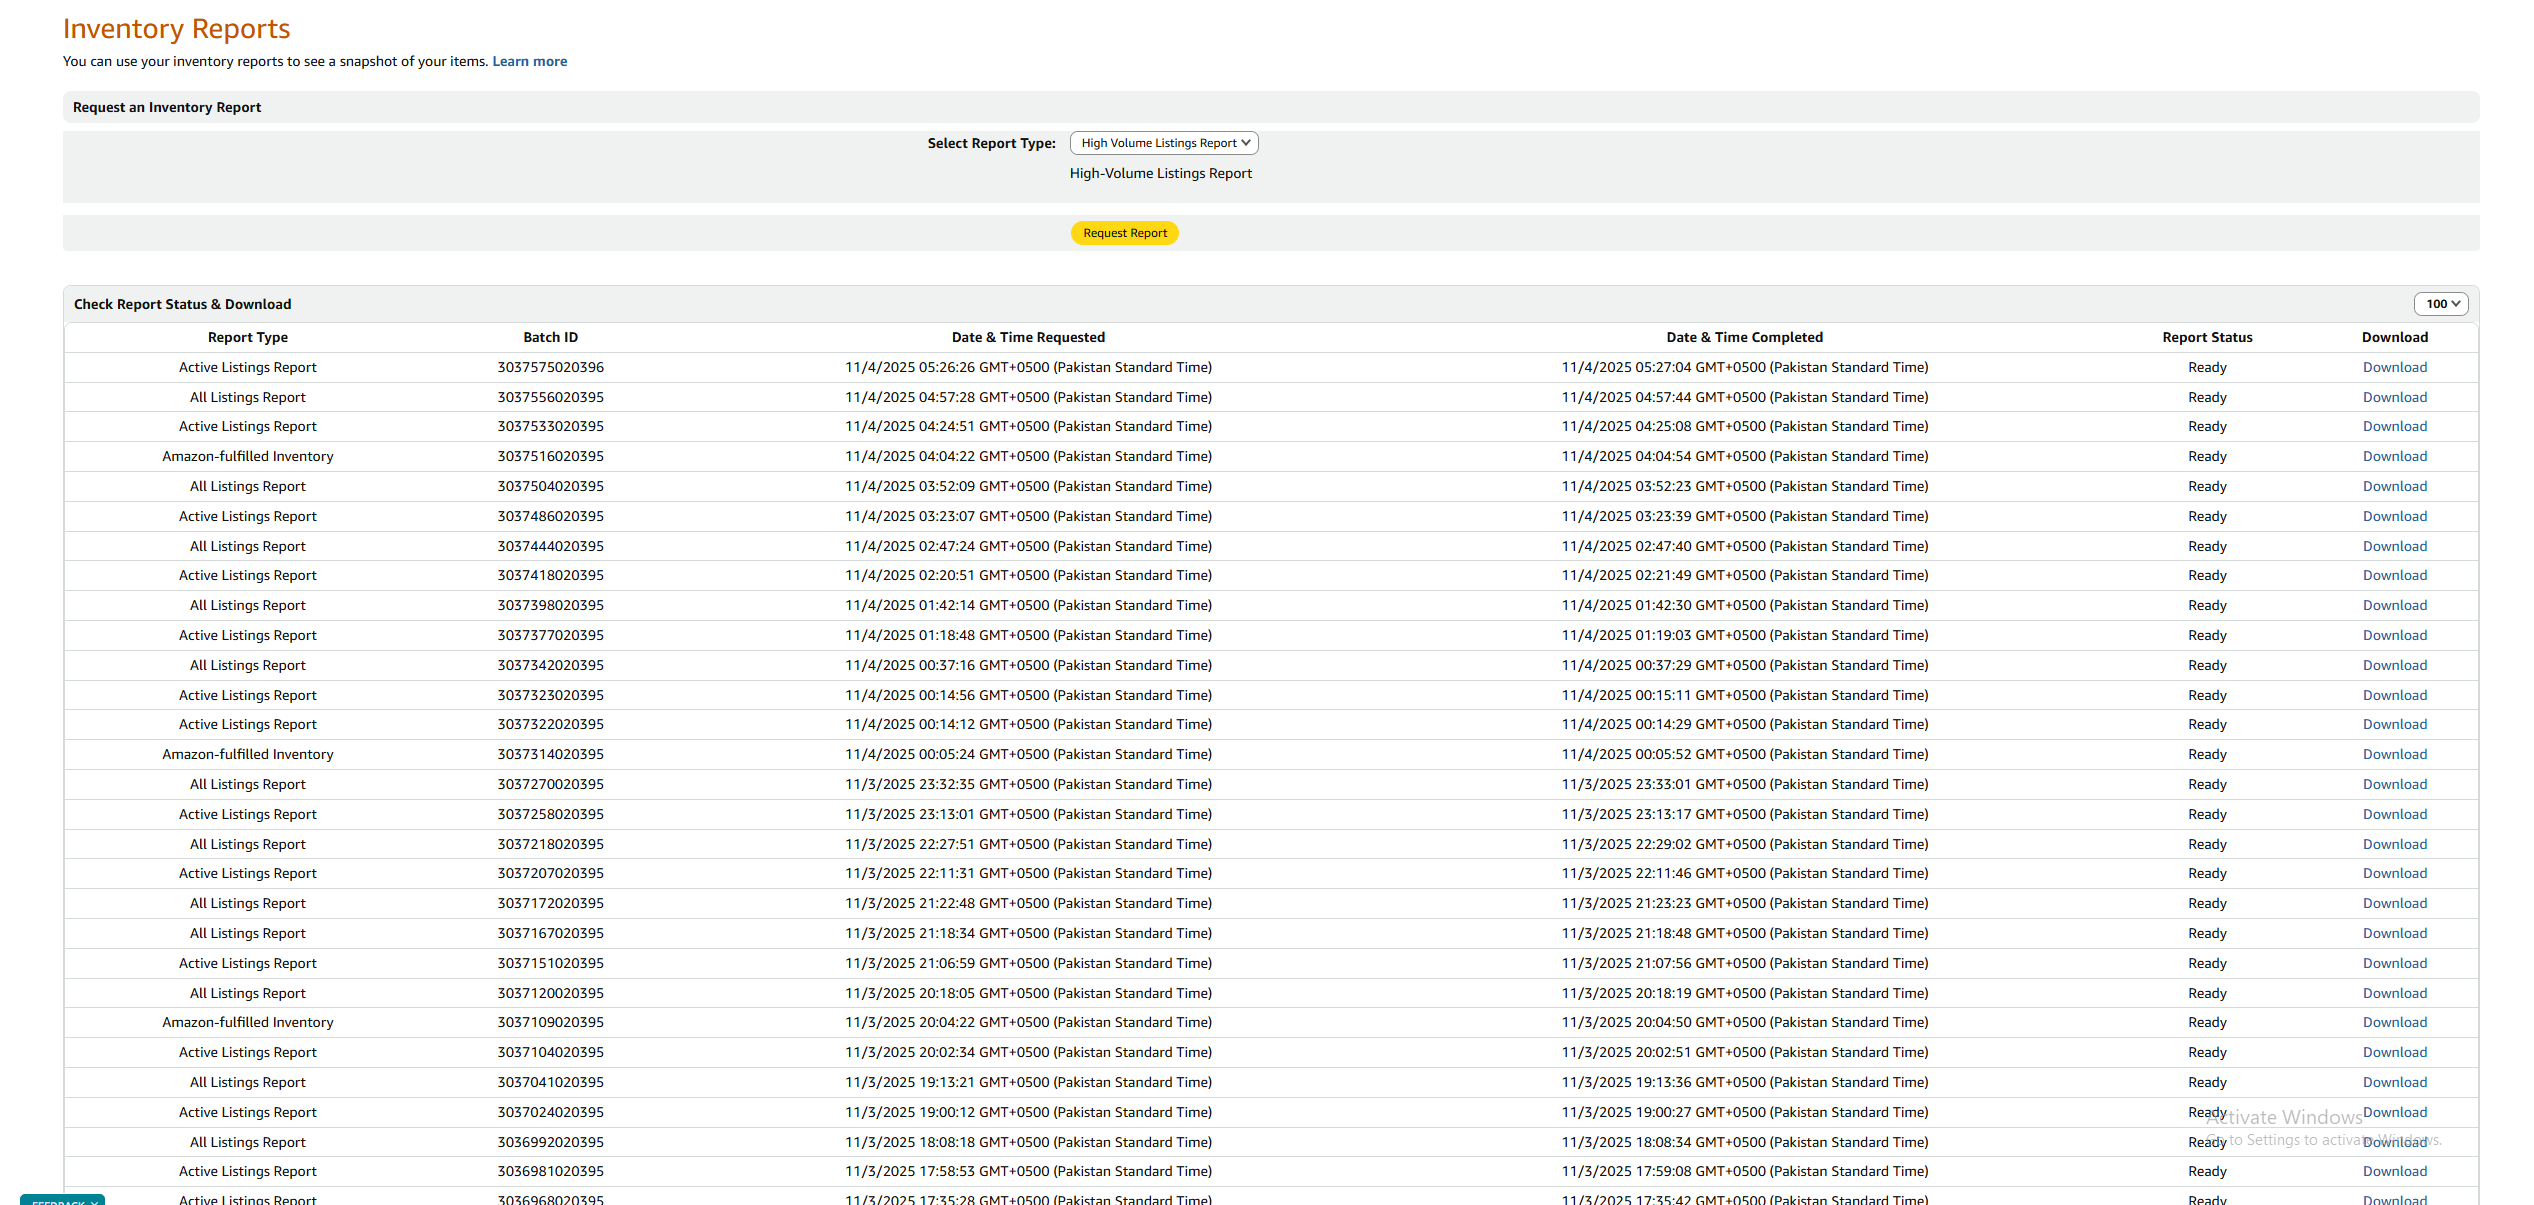This screenshot has height=1205, width=2534.
Task: Select batch ID 3037533020395 cell
Action: (551, 426)
